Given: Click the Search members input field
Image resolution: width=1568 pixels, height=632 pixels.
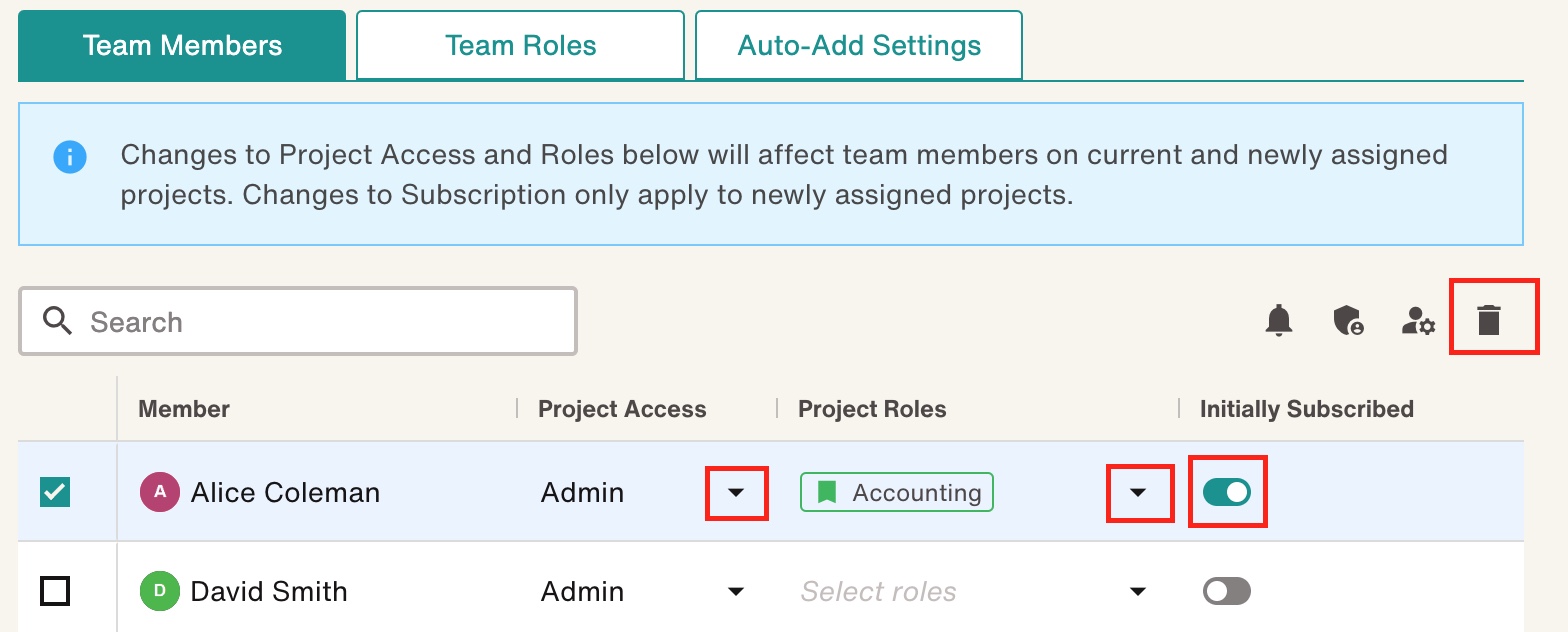Looking at the screenshot, I should click(298, 321).
